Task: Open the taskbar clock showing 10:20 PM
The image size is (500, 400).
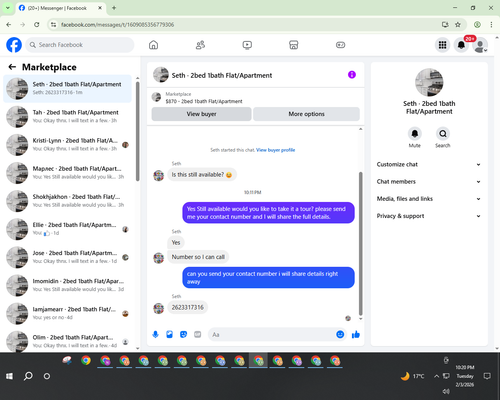Action: pyautogui.click(x=465, y=376)
